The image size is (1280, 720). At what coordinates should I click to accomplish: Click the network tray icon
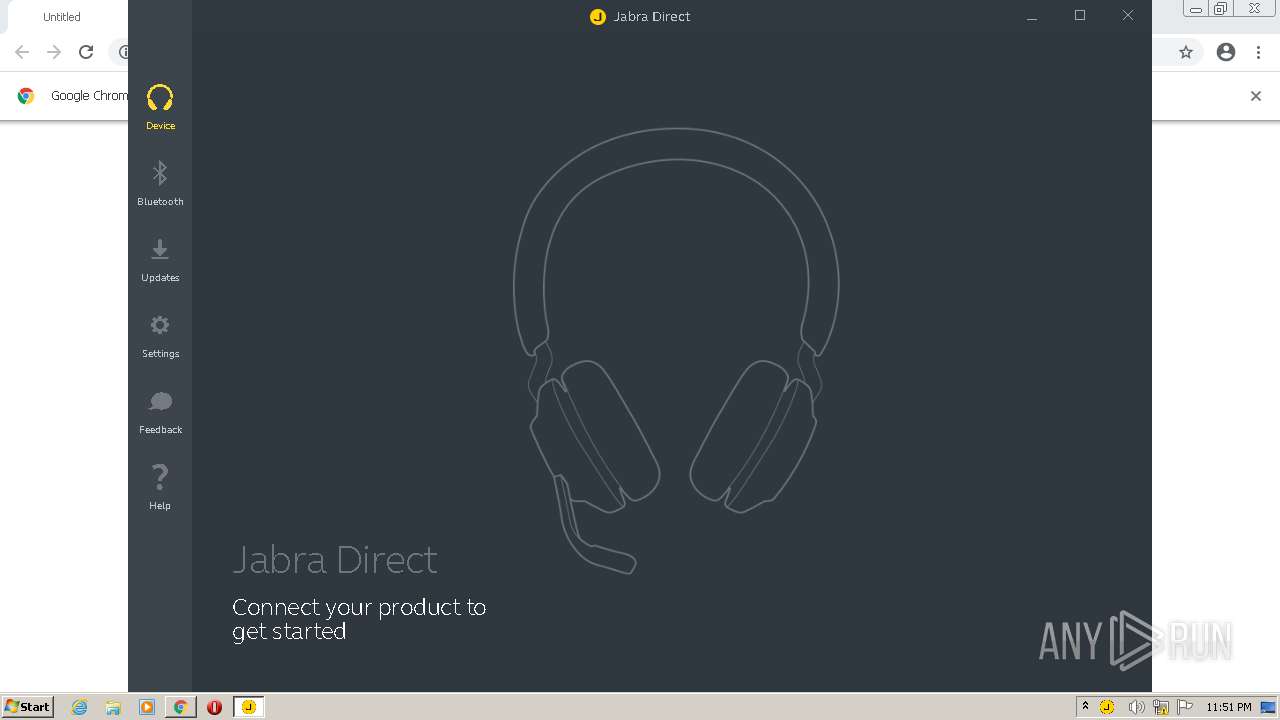[1161, 707]
